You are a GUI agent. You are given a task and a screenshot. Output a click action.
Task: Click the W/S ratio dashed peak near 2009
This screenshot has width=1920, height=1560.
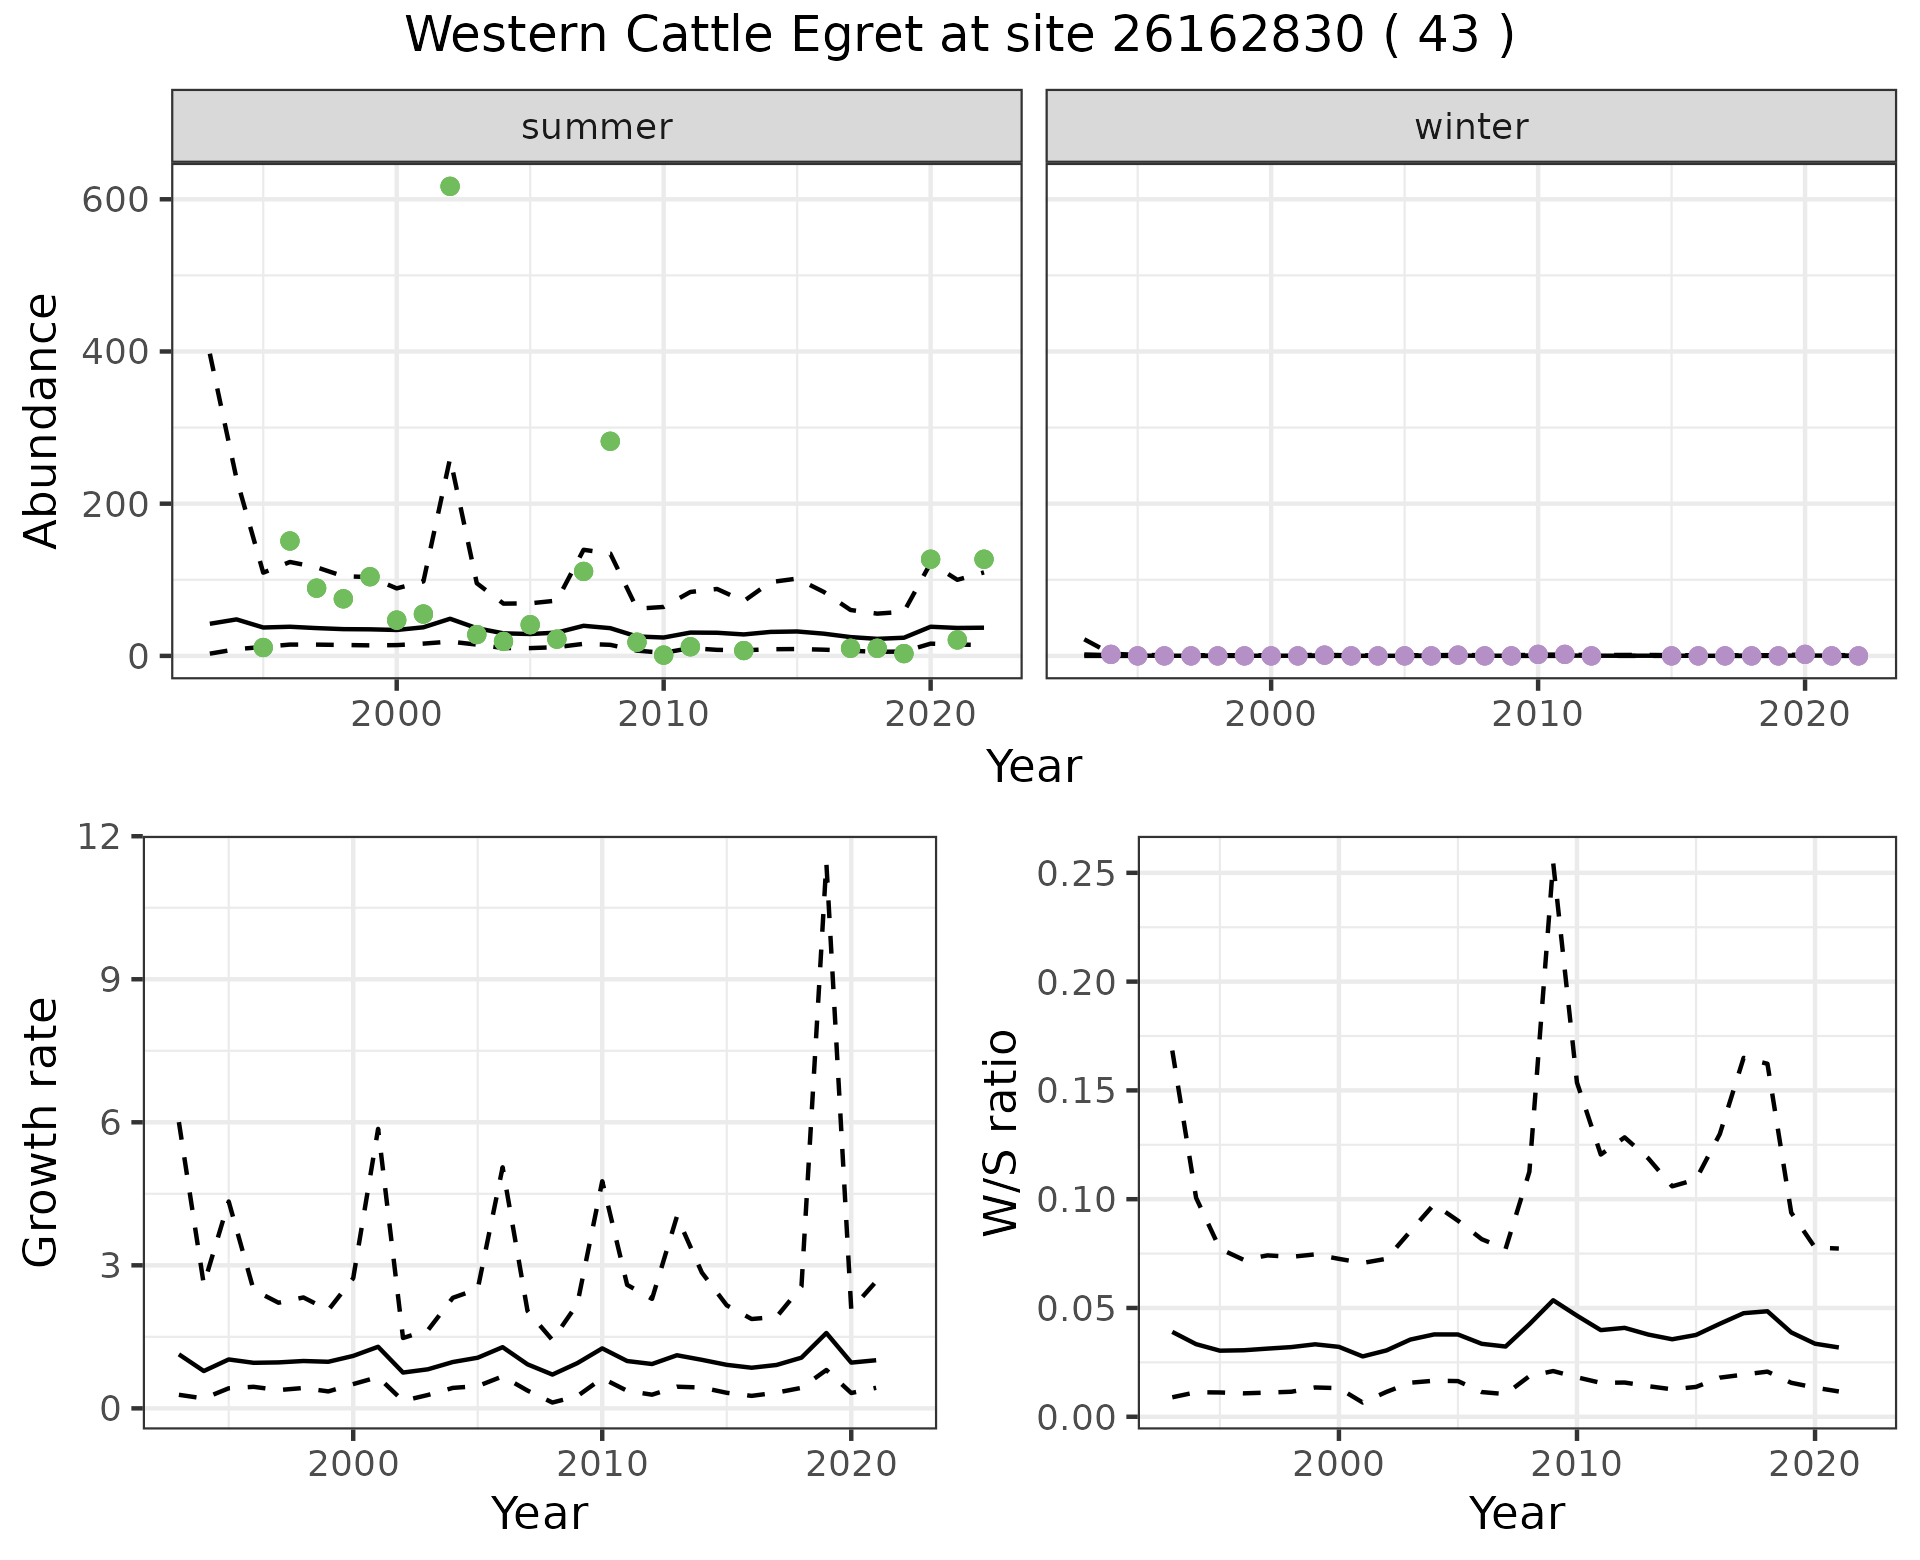pyautogui.click(x=1553, y=866)
